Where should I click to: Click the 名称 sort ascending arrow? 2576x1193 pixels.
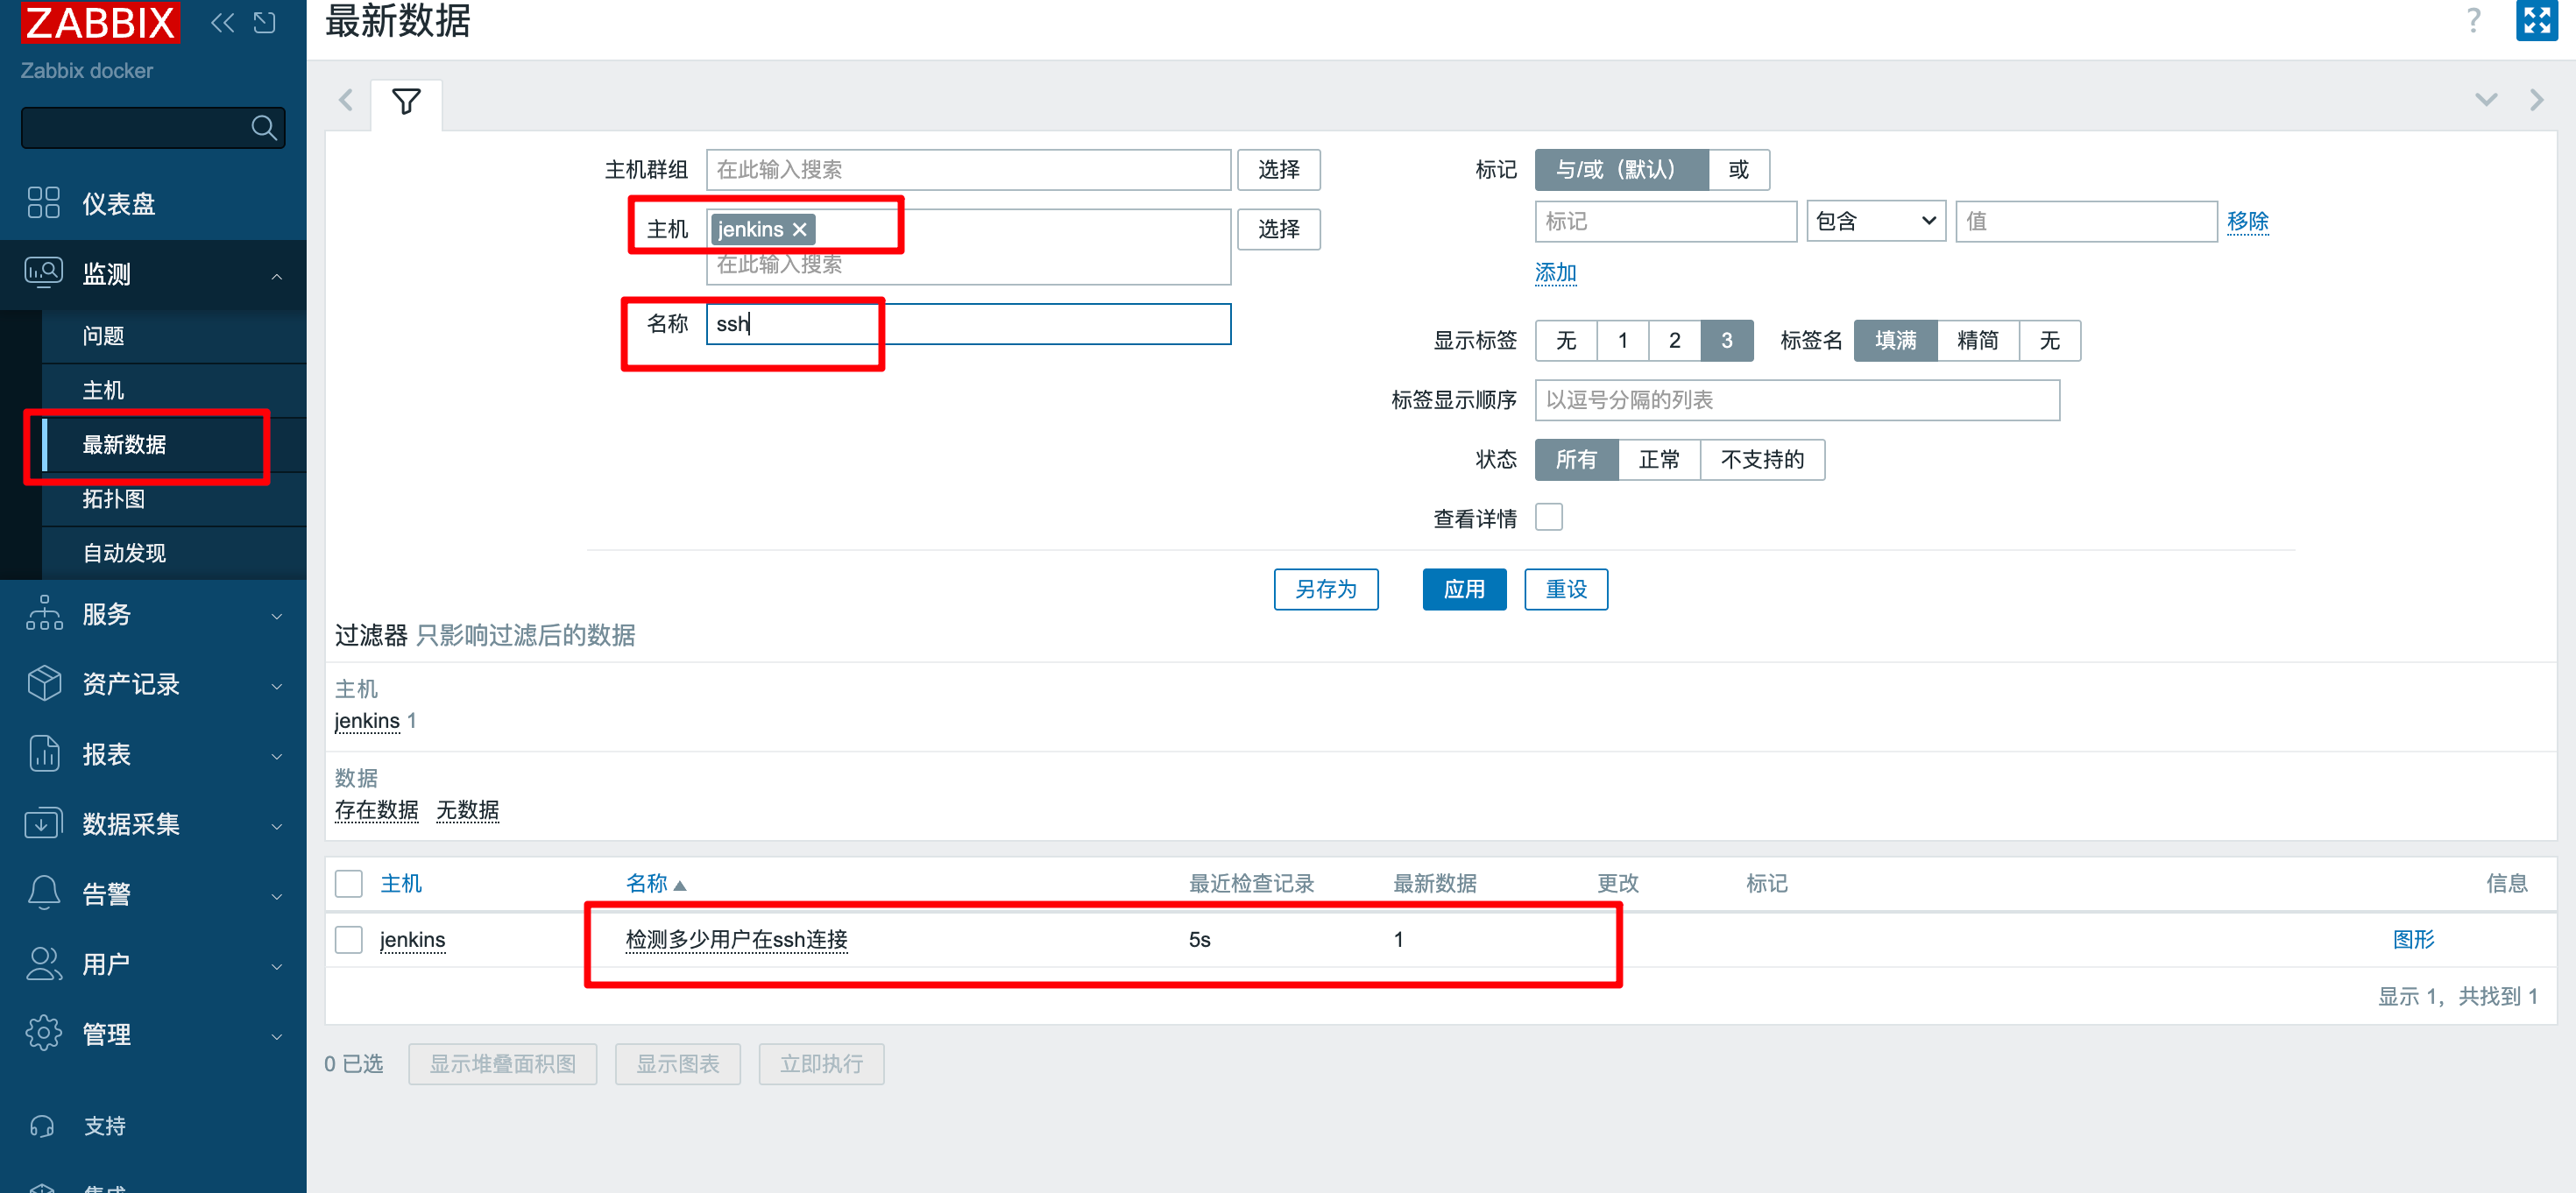point(680,885)
